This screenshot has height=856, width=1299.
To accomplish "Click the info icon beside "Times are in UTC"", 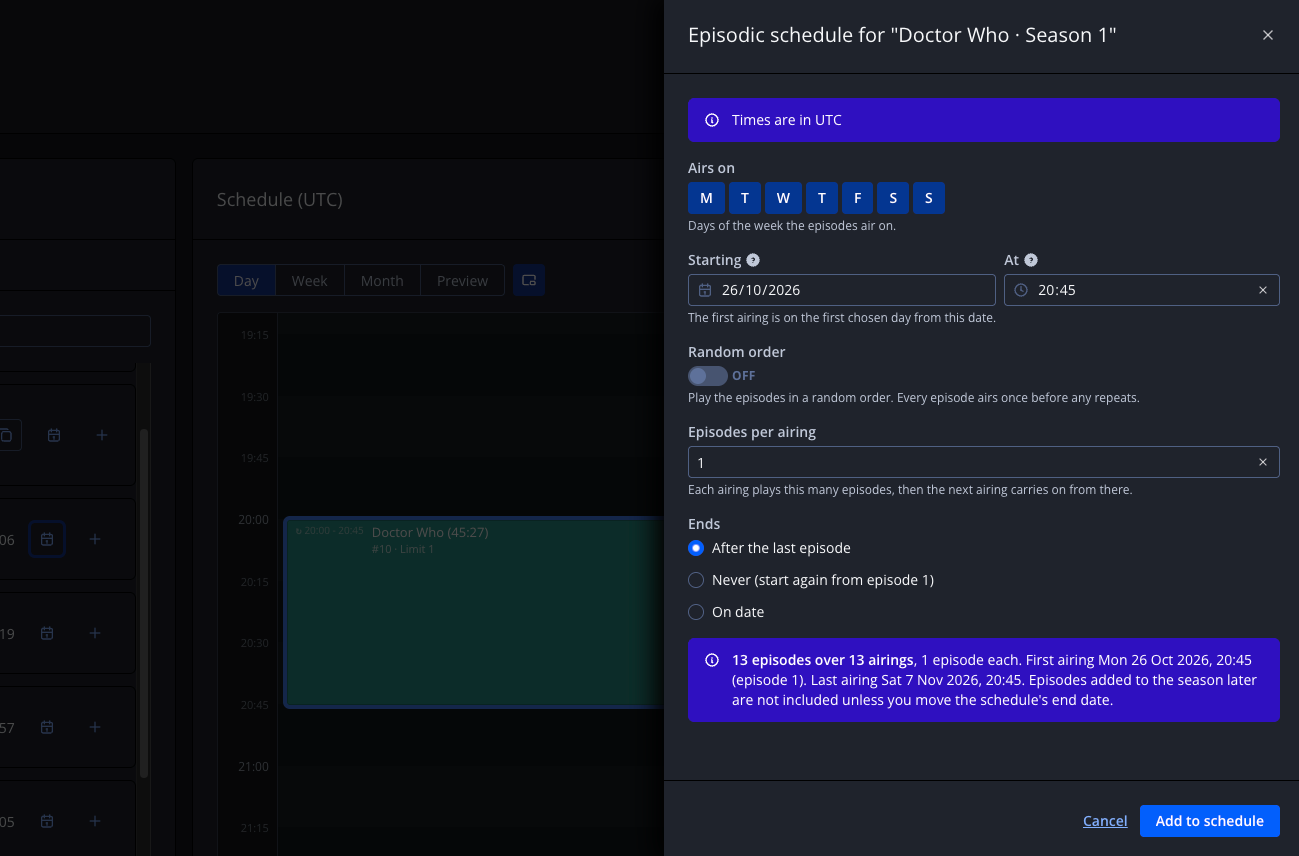I will [x=712, y=120].
